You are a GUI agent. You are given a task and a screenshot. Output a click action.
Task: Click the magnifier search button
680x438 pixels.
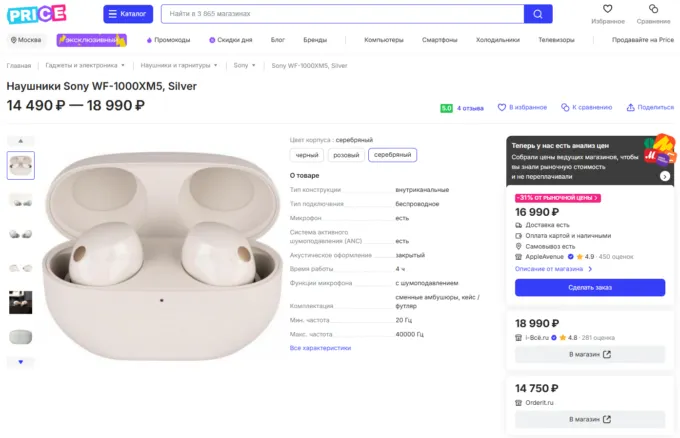click(538, 14)
